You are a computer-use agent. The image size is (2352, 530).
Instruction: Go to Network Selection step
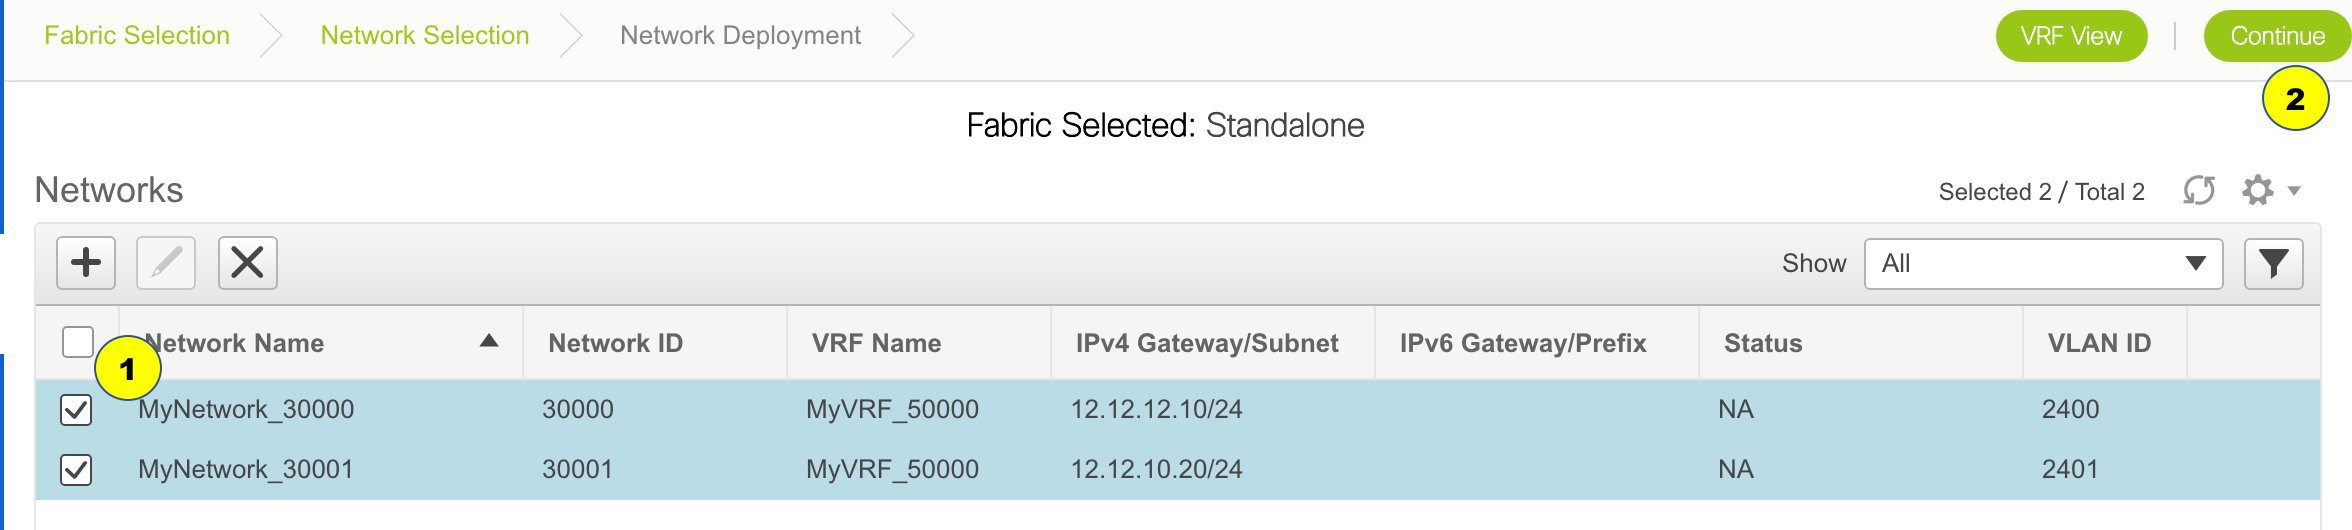(425, 35)
